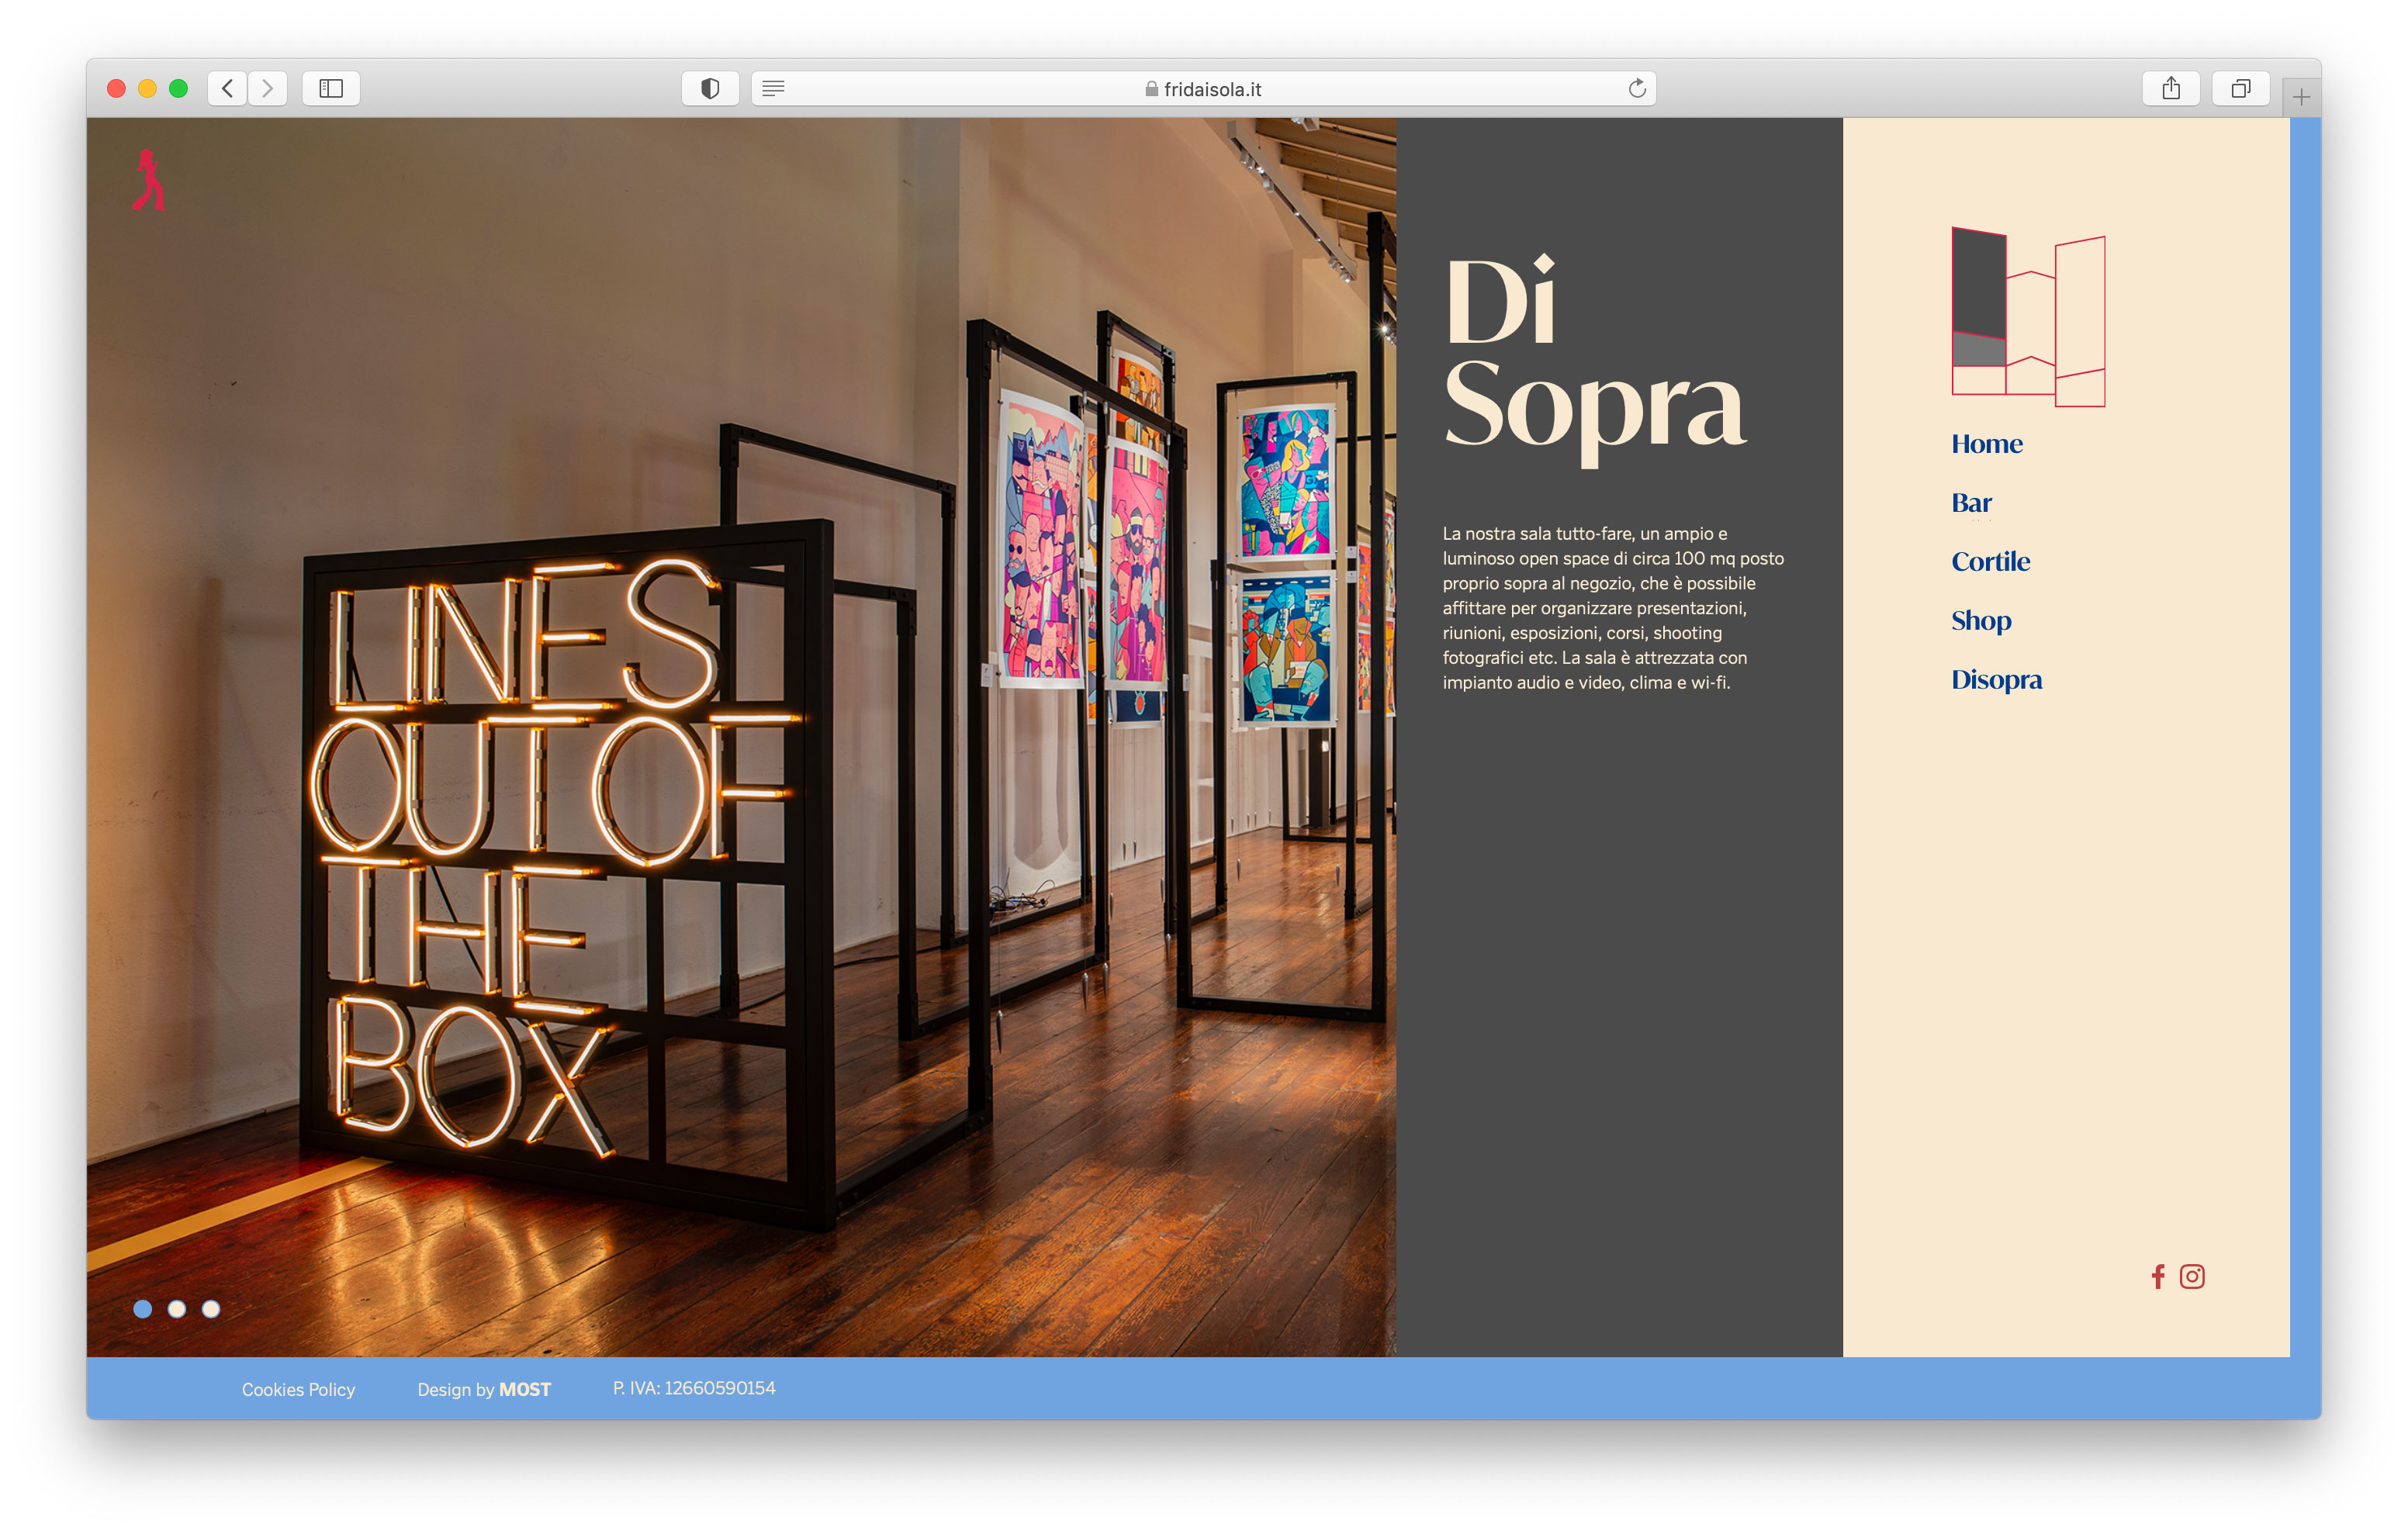Open the Disopra section
The image size is (2408, 1534).
tap(1996, 680)
